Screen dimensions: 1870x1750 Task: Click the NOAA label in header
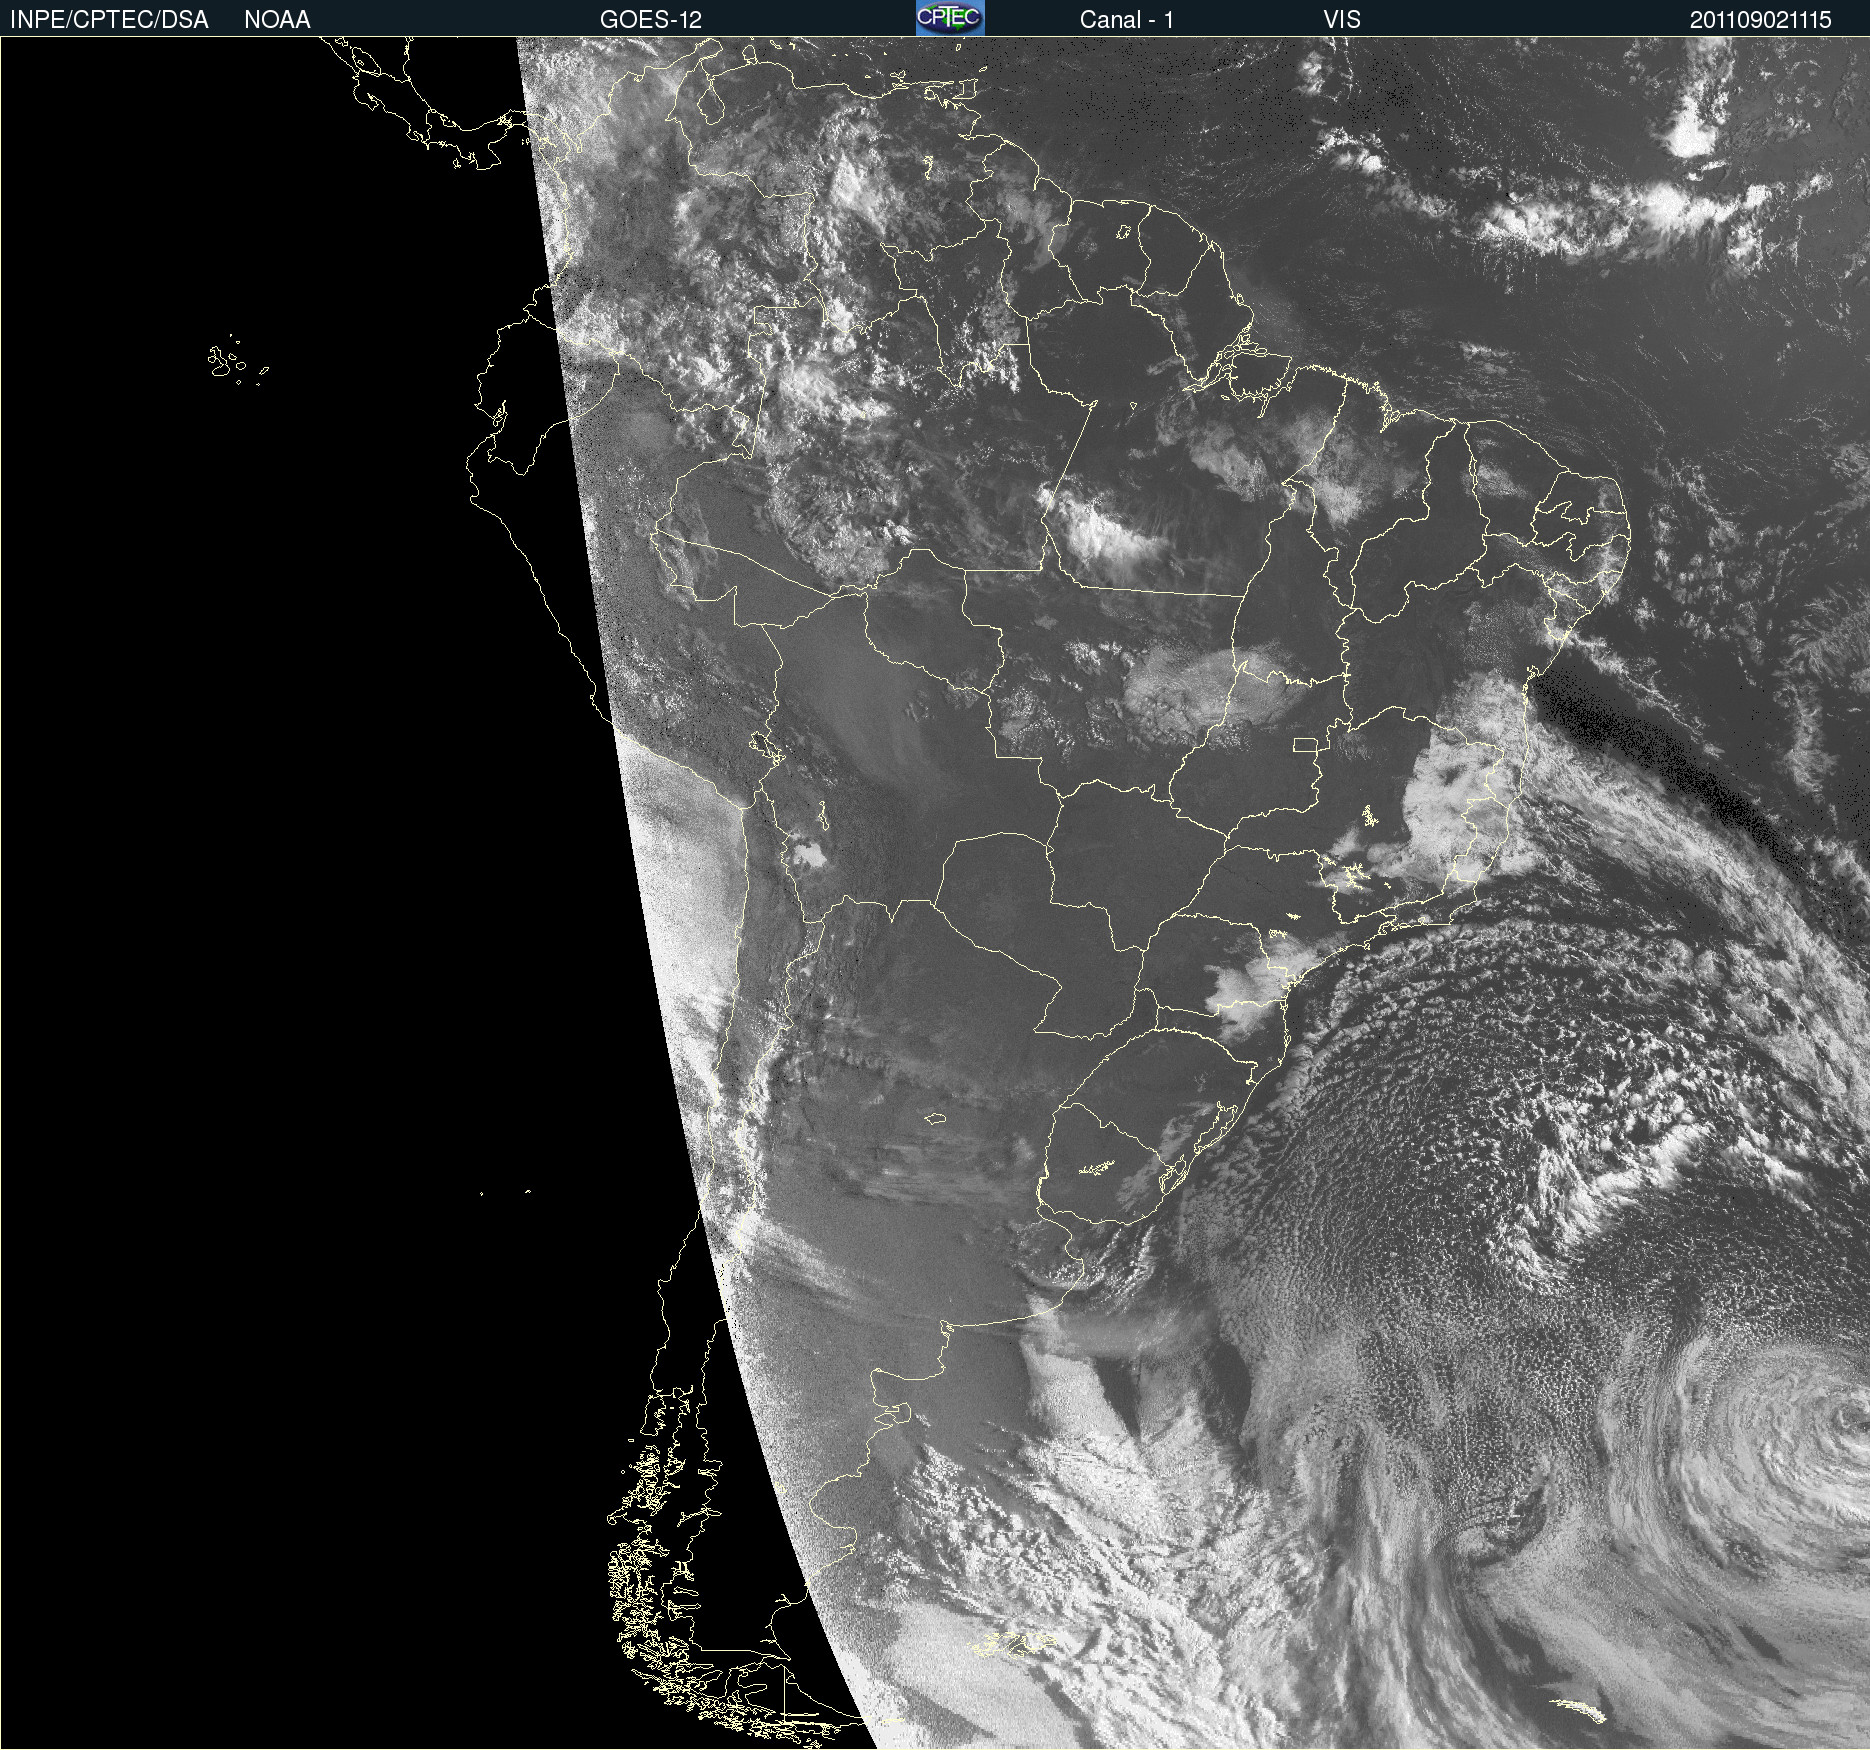click(x=277, y=19)
